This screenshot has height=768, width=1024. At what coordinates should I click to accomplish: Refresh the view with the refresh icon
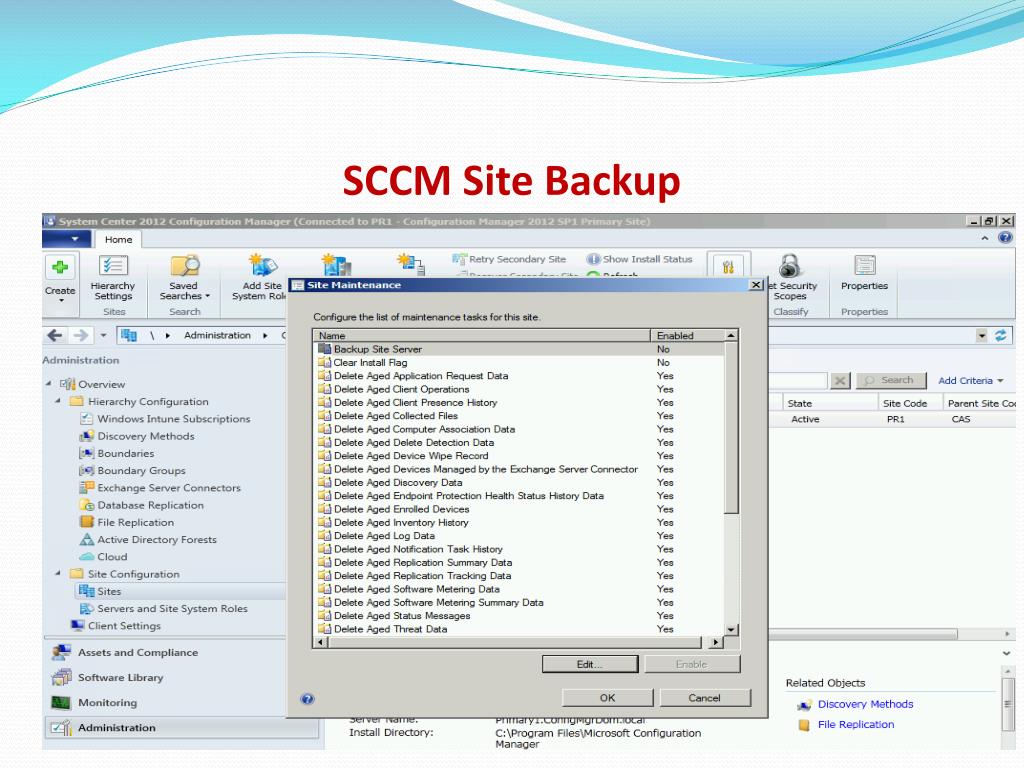(1000, 336)
